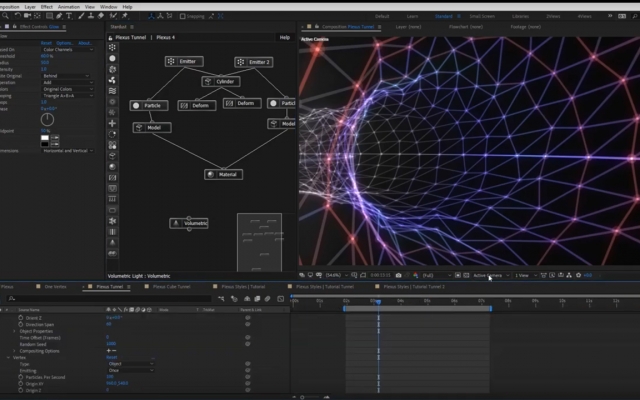Open the Layer menu

30,7
